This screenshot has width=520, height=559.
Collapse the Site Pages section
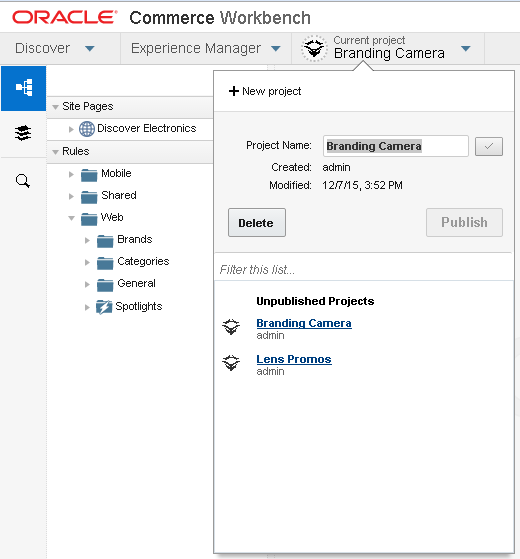click(x=55, y=107)
